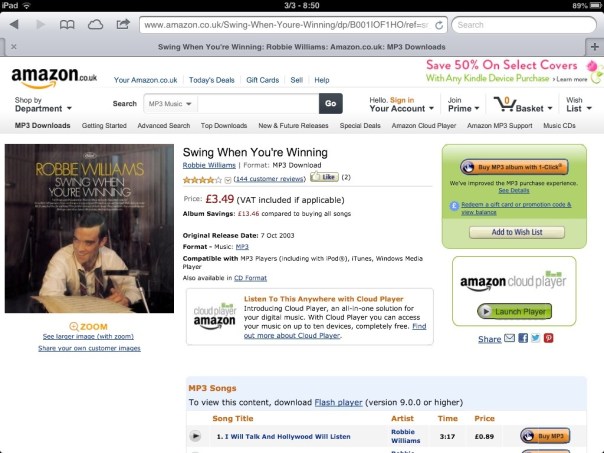604x453 pixels.
Task: Share album by email envelope icon
Action: pyautogui.click(x=510, y=338)
